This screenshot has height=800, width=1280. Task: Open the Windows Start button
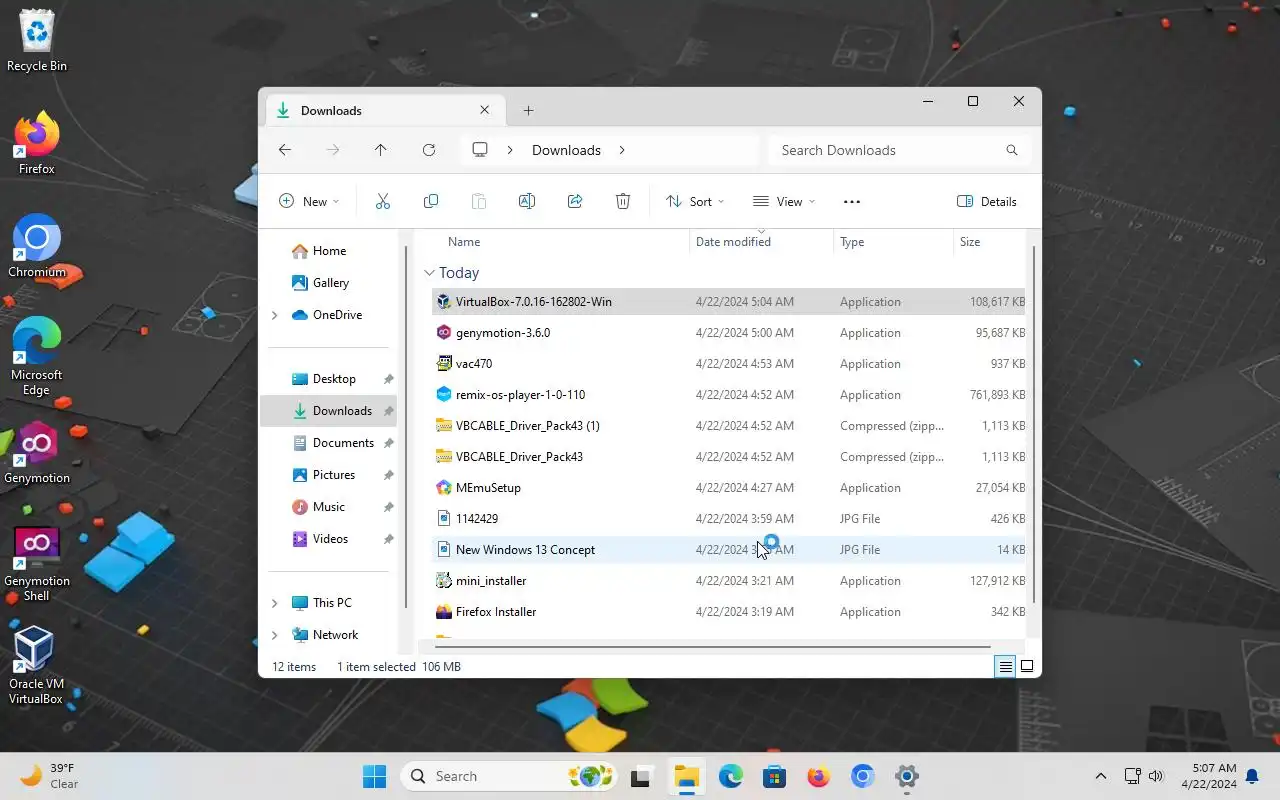375,776
